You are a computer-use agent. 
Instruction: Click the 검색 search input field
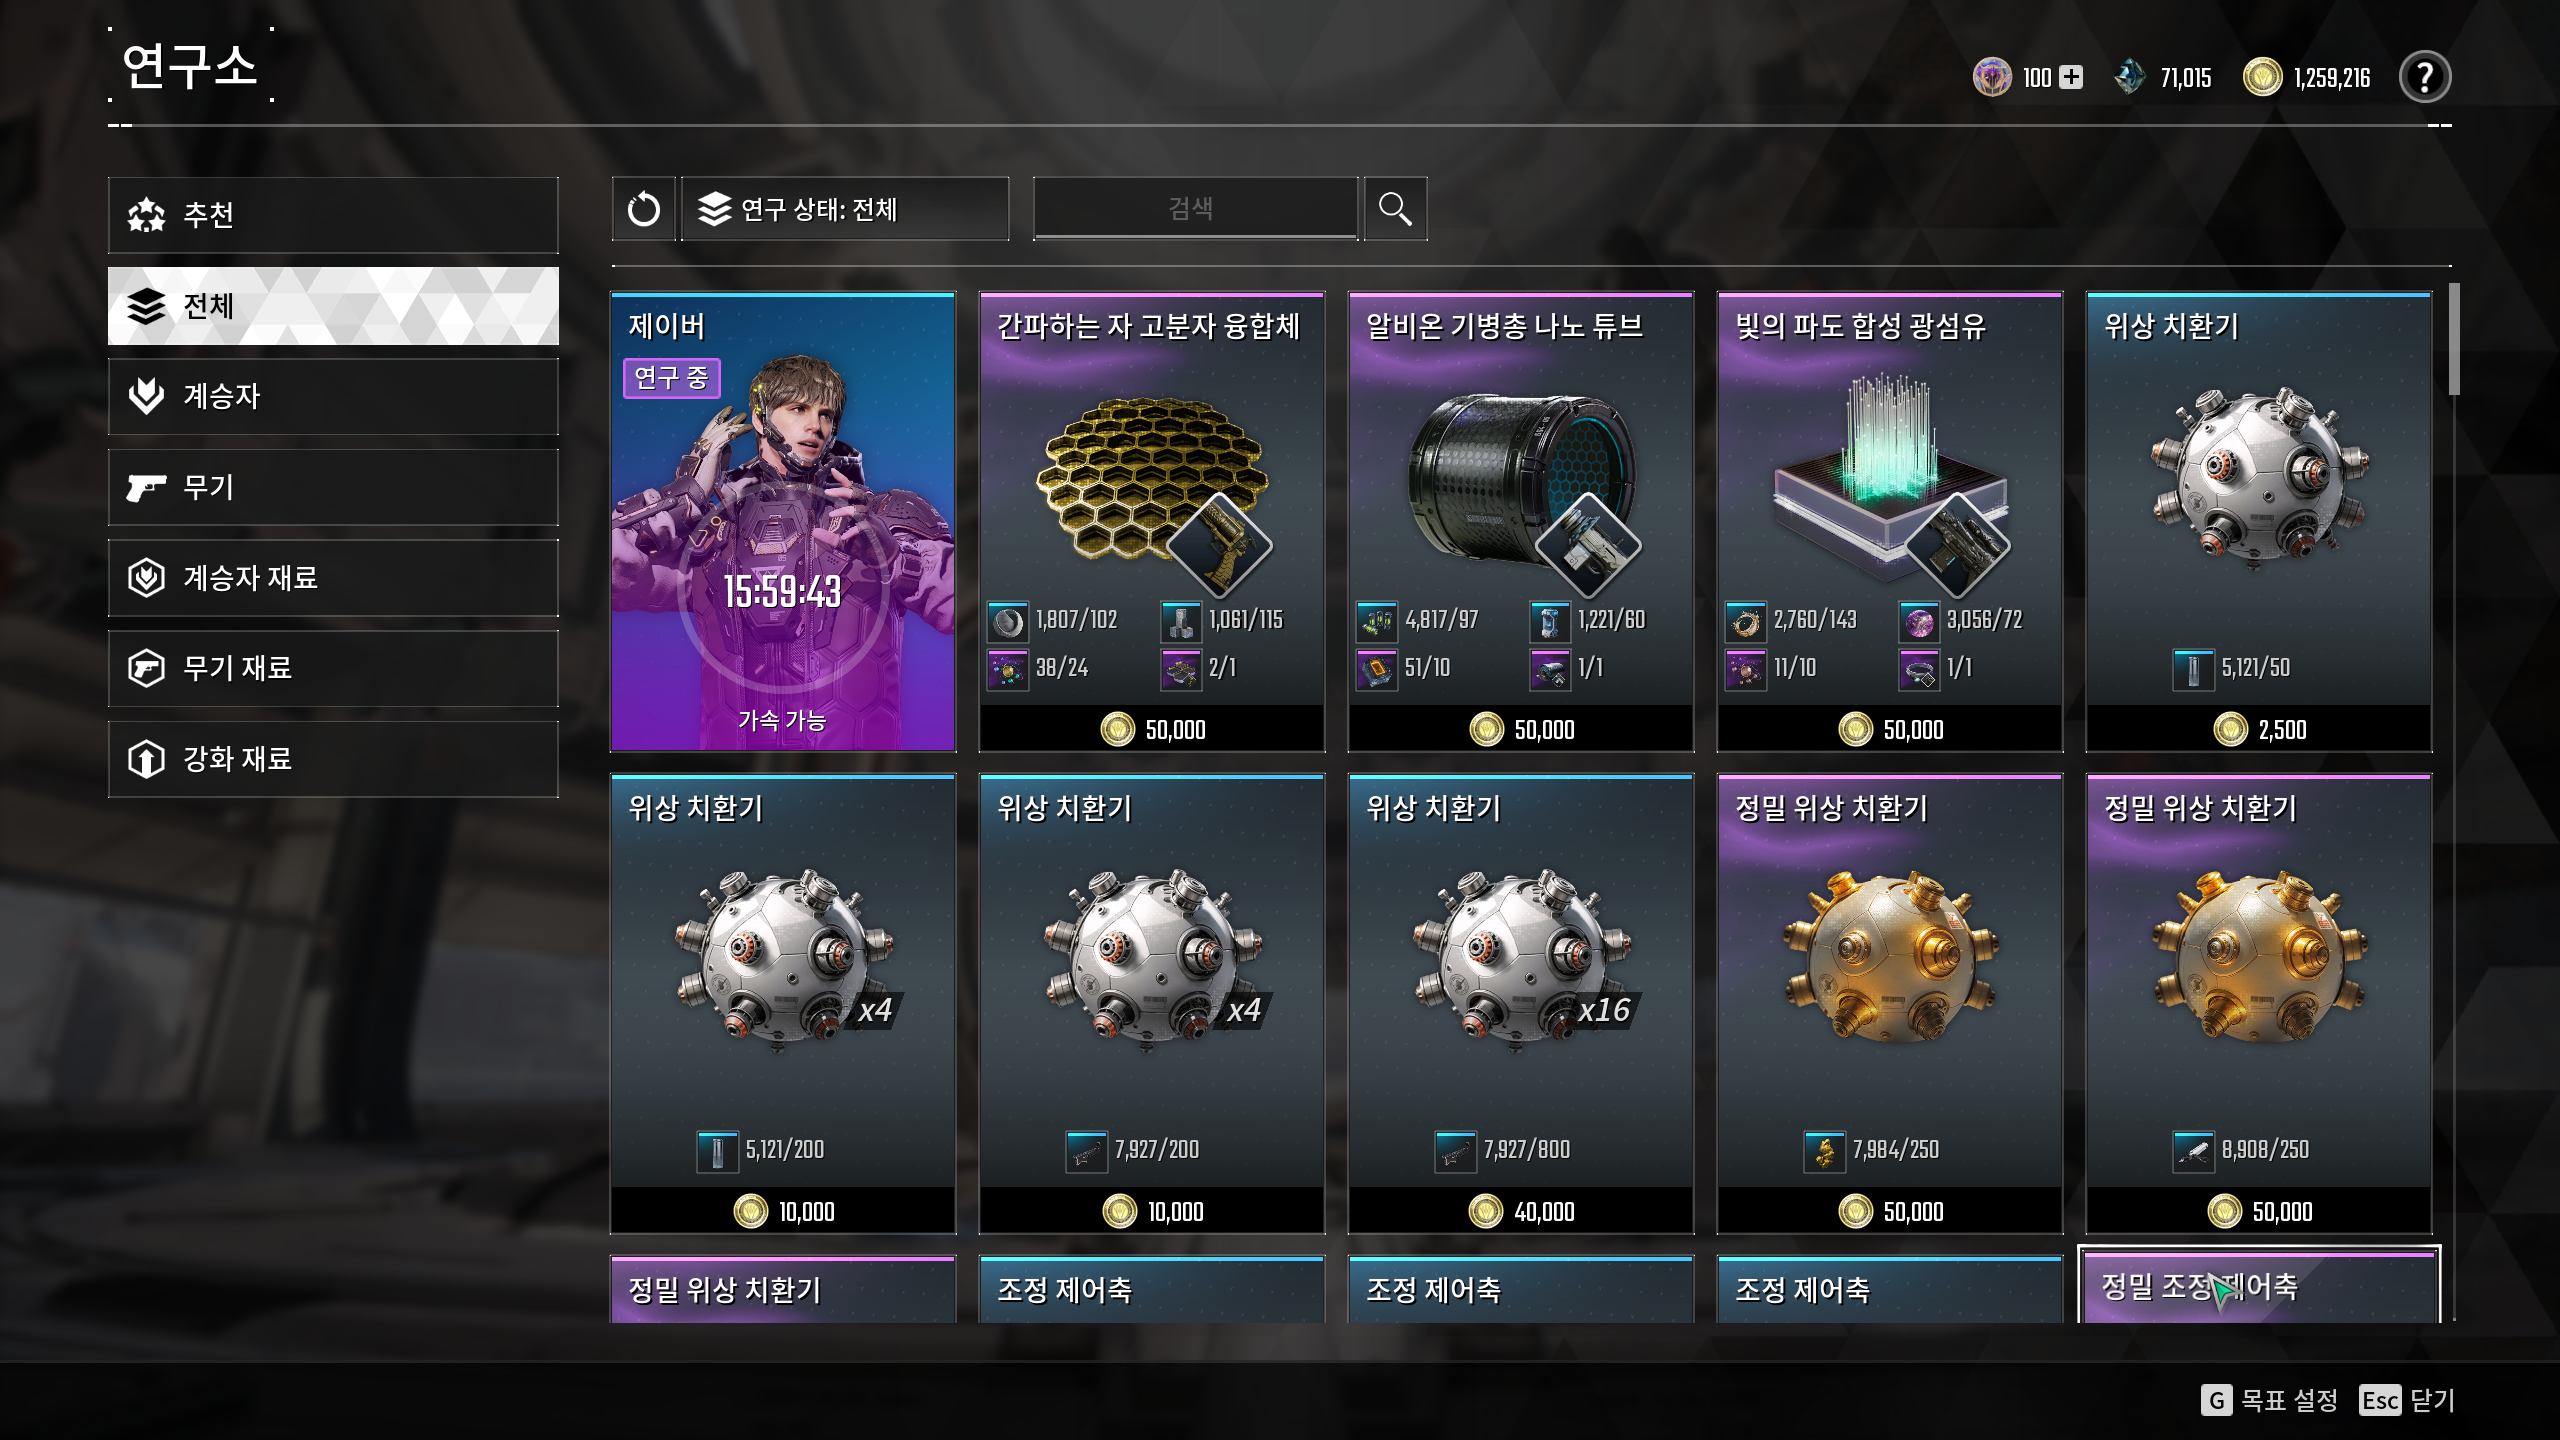(x=1195, y=209)
